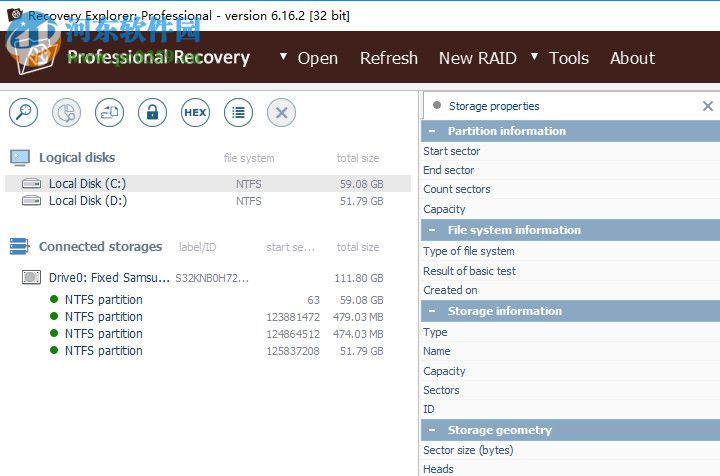Click the Sector size (bytes) row
This screenshot has height=476, width=720.
(x=570, y=450)
